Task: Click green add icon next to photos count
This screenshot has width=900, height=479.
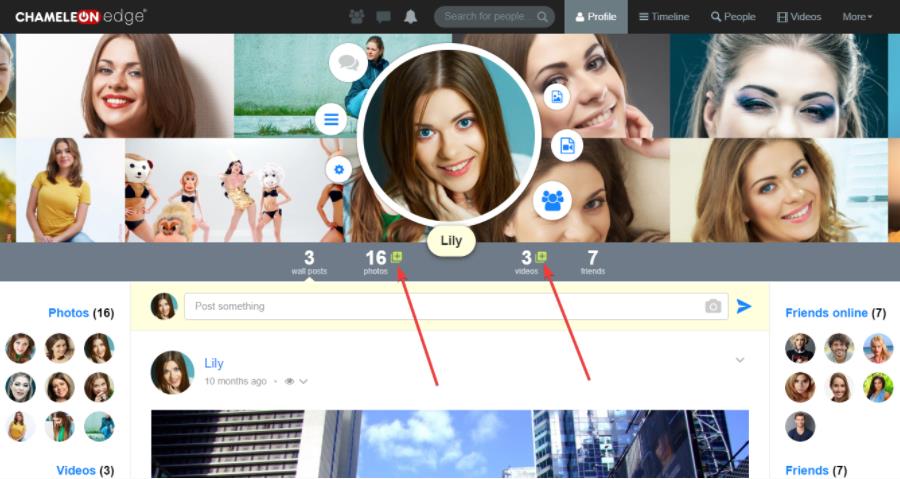Action: (x=397, y=258)
